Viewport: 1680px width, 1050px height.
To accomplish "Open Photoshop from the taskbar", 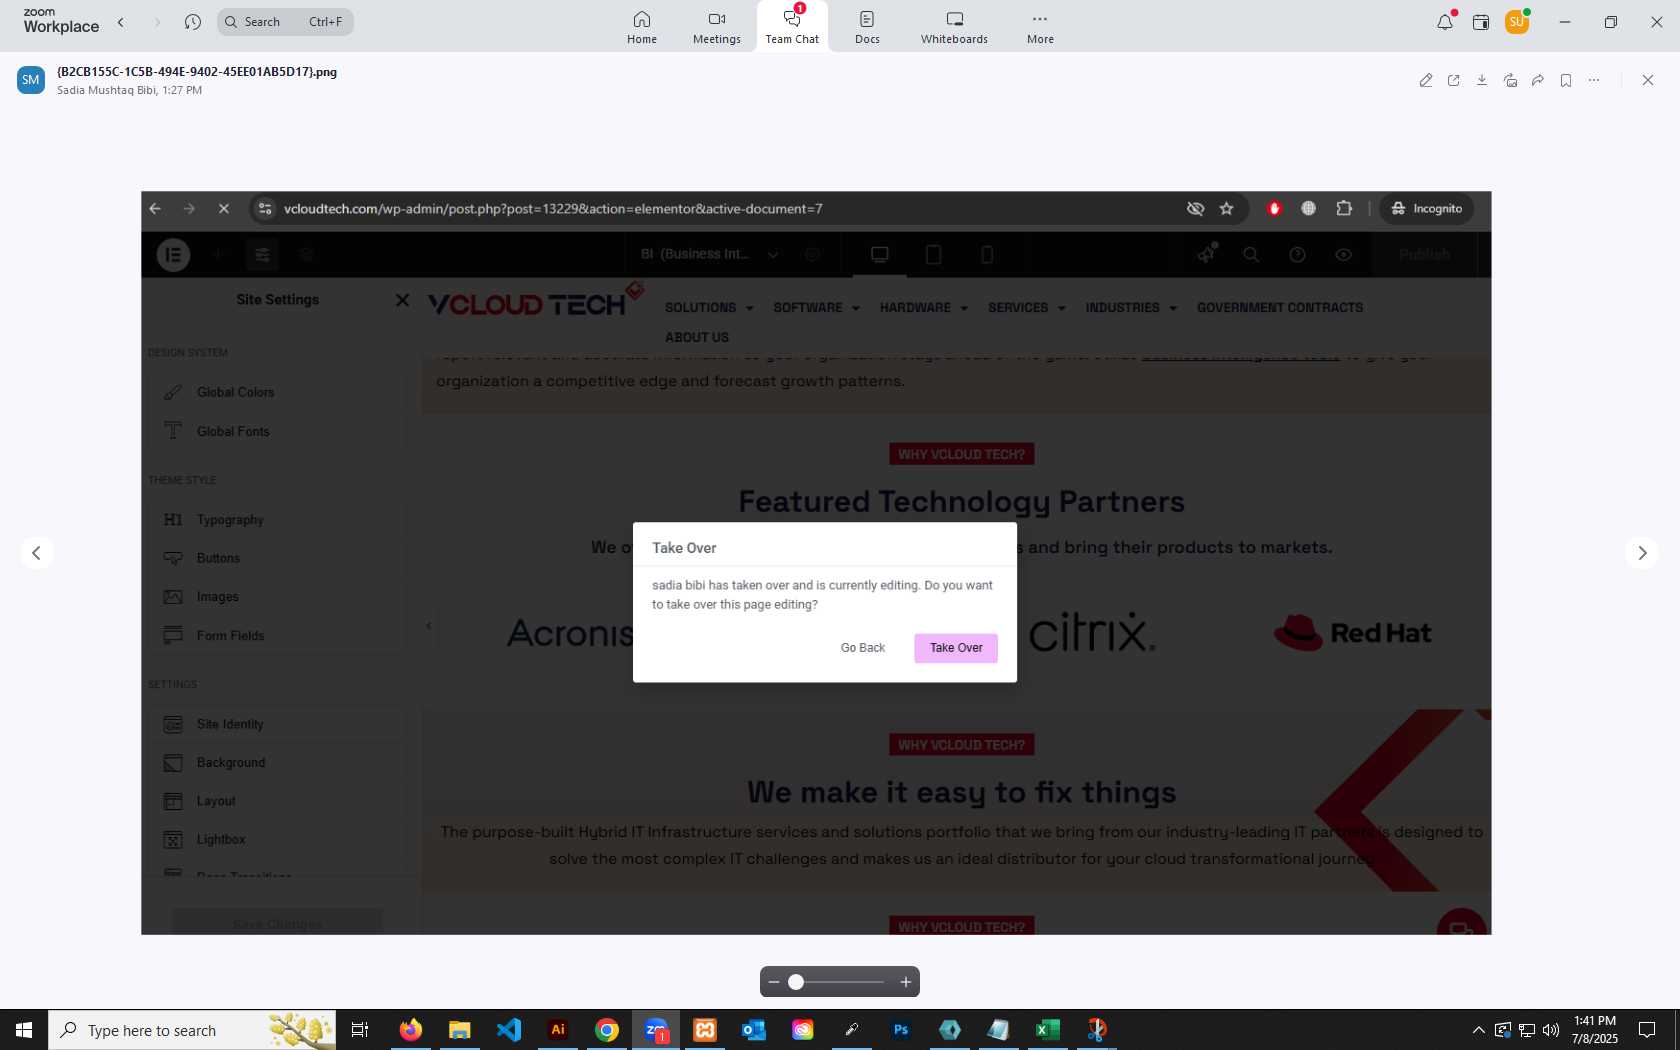I will coord(901,1030).
